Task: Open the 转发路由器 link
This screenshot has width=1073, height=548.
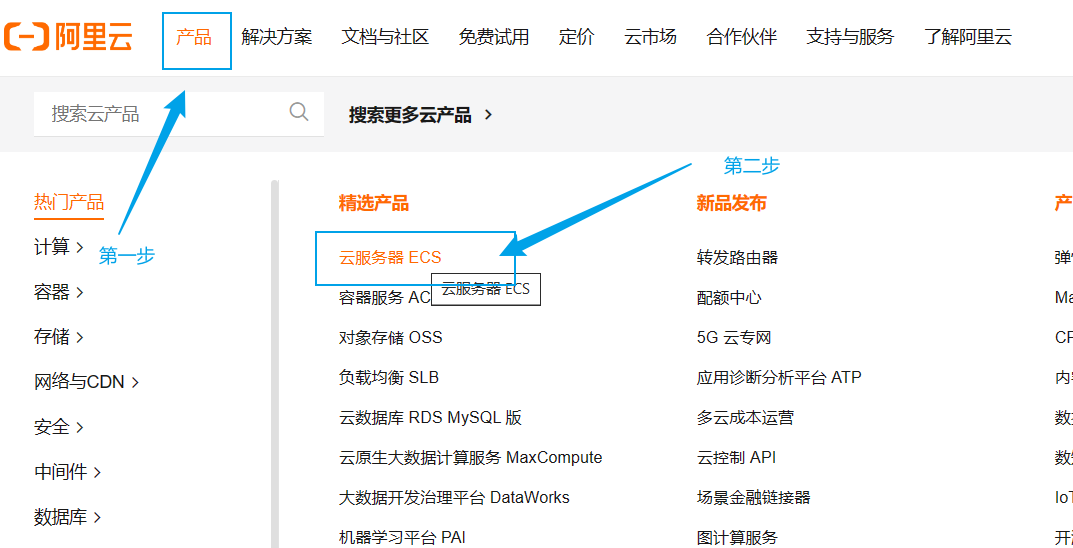Action: coord(738,258)
